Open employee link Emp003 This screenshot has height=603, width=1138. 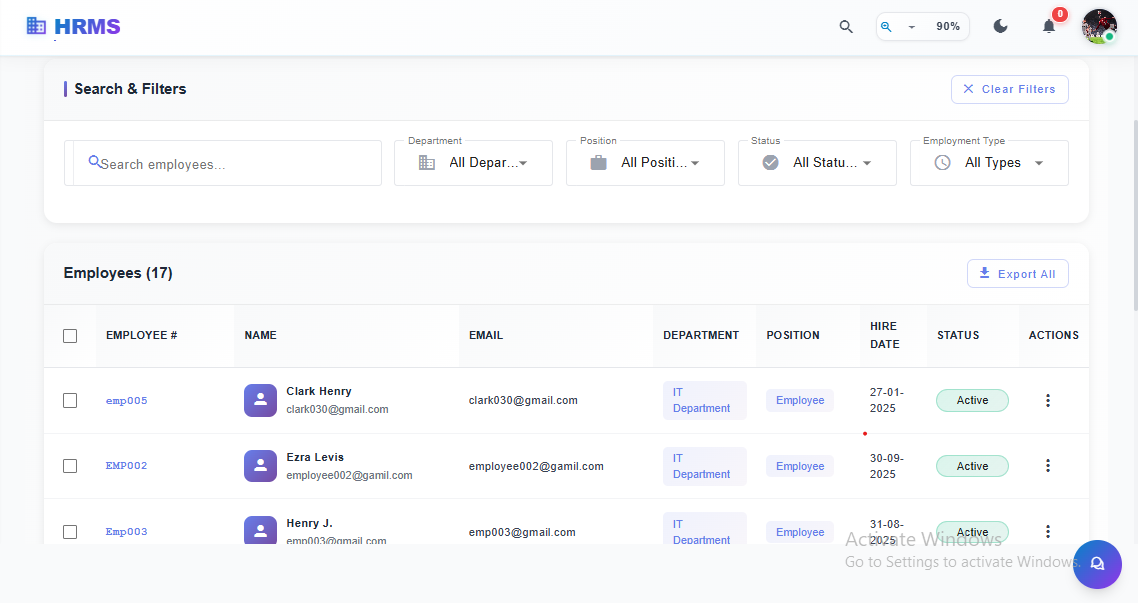click(126, 532)
